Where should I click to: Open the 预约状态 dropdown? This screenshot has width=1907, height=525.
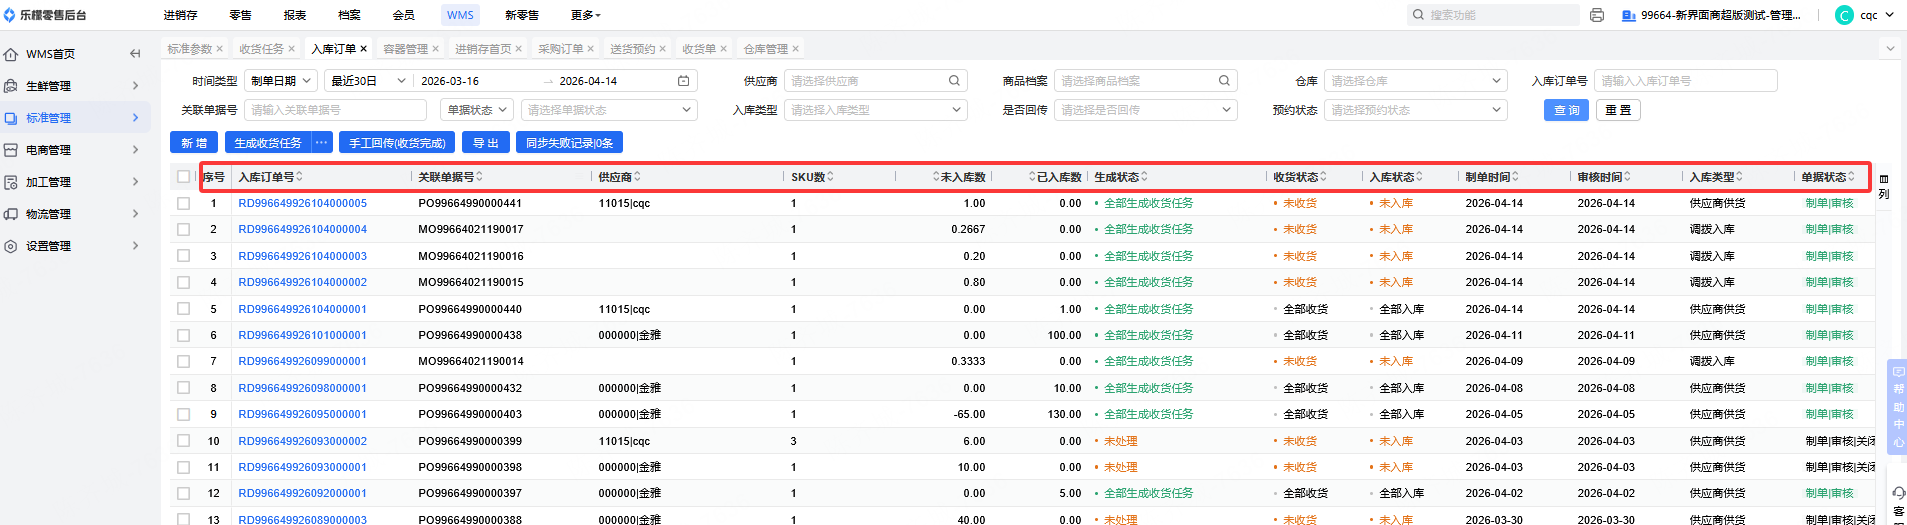(1416, 110)
